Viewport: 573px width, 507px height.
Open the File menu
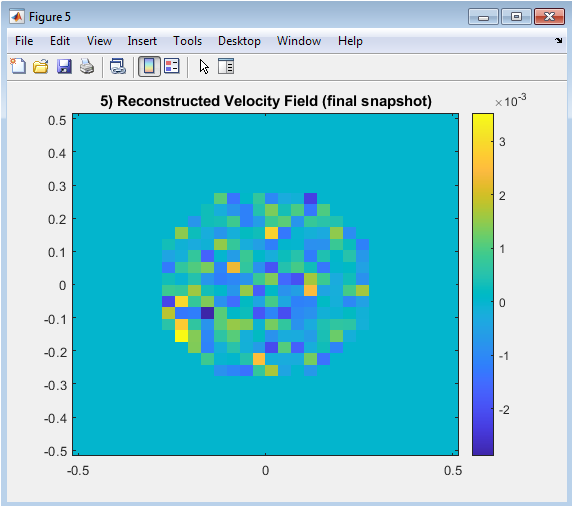point(24,41)
